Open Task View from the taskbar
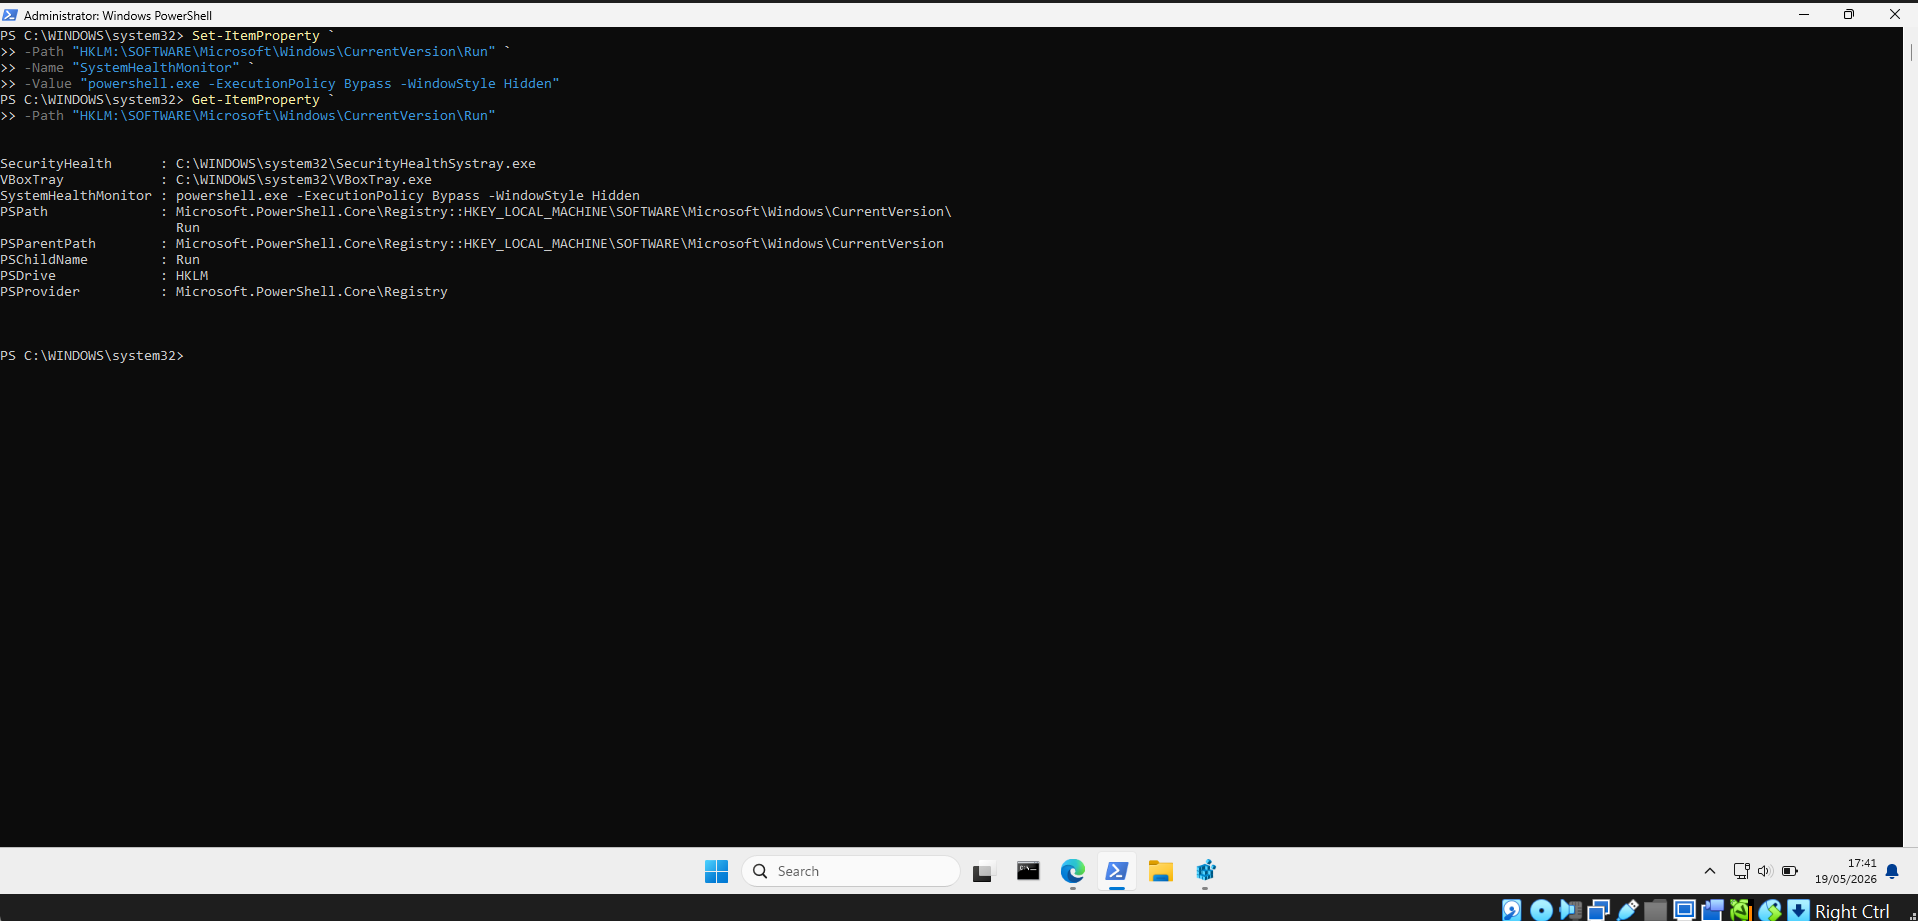This screenshot has width=1918, height=921. pyautogui.click(x=984, y=872)
